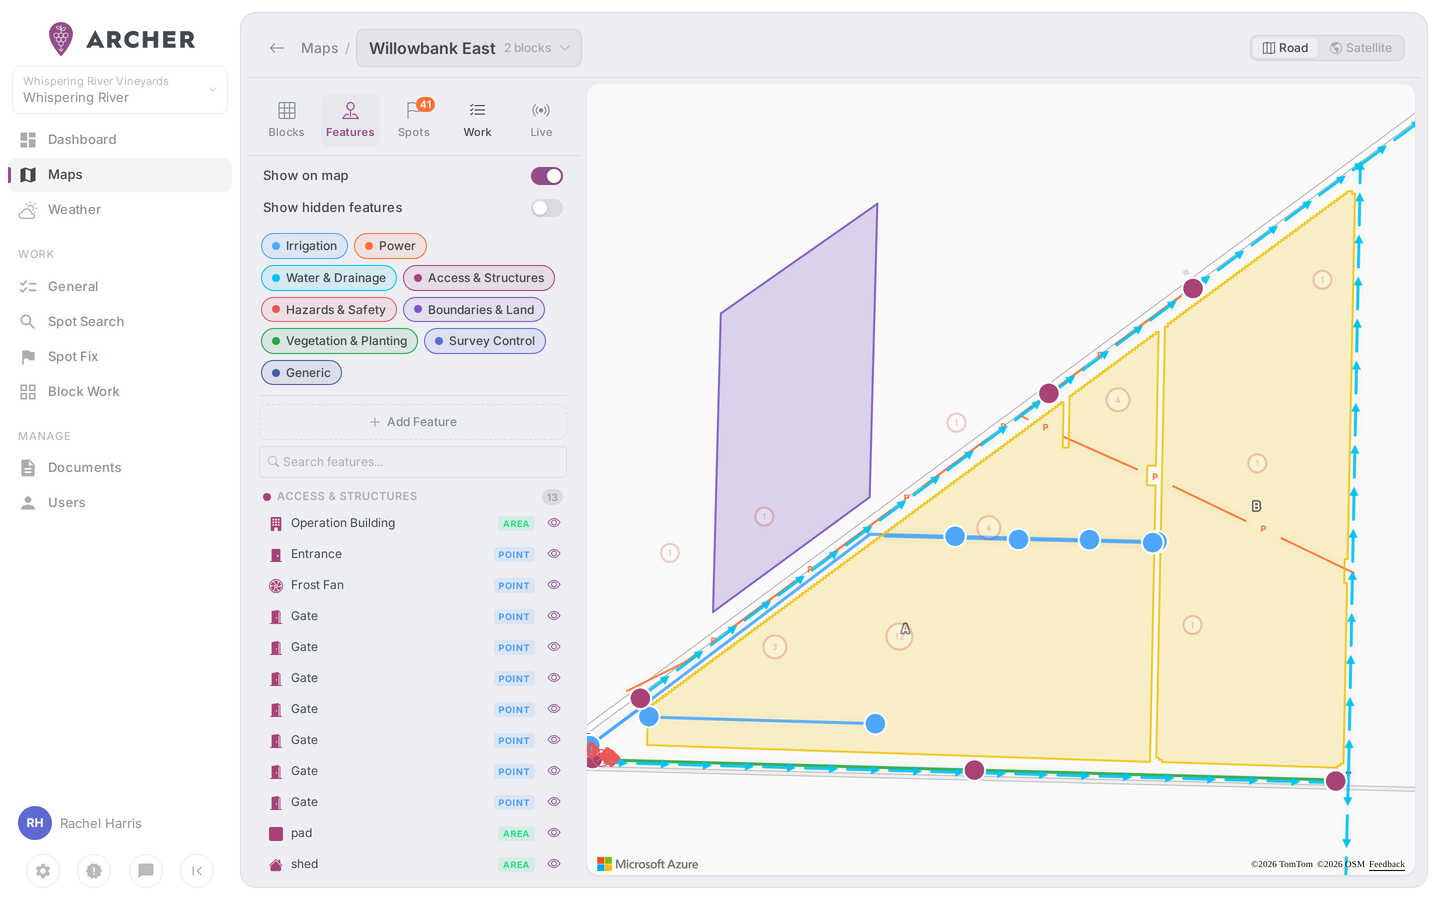Go back using the left arrow icon
Screen dimensions: 1440x900
coord(277,48)
